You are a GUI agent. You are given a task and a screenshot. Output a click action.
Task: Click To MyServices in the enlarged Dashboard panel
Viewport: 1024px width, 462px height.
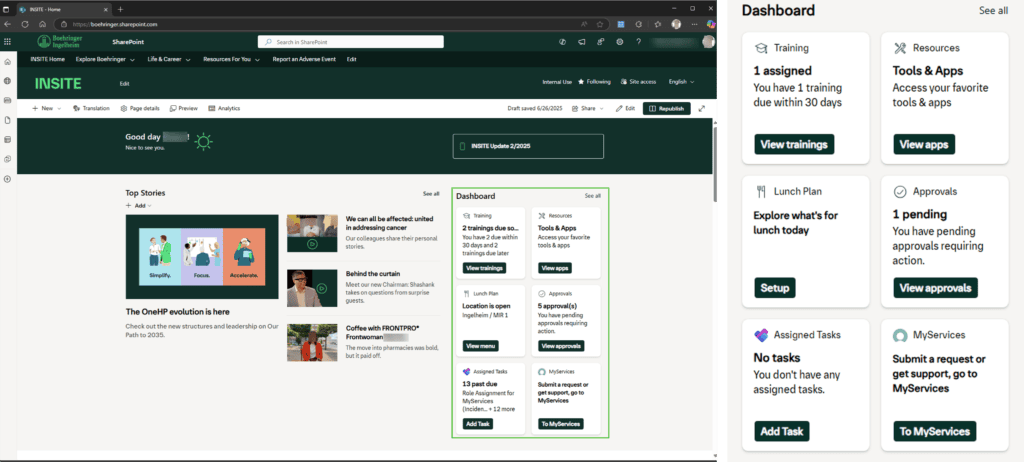(x=935, y=431)
